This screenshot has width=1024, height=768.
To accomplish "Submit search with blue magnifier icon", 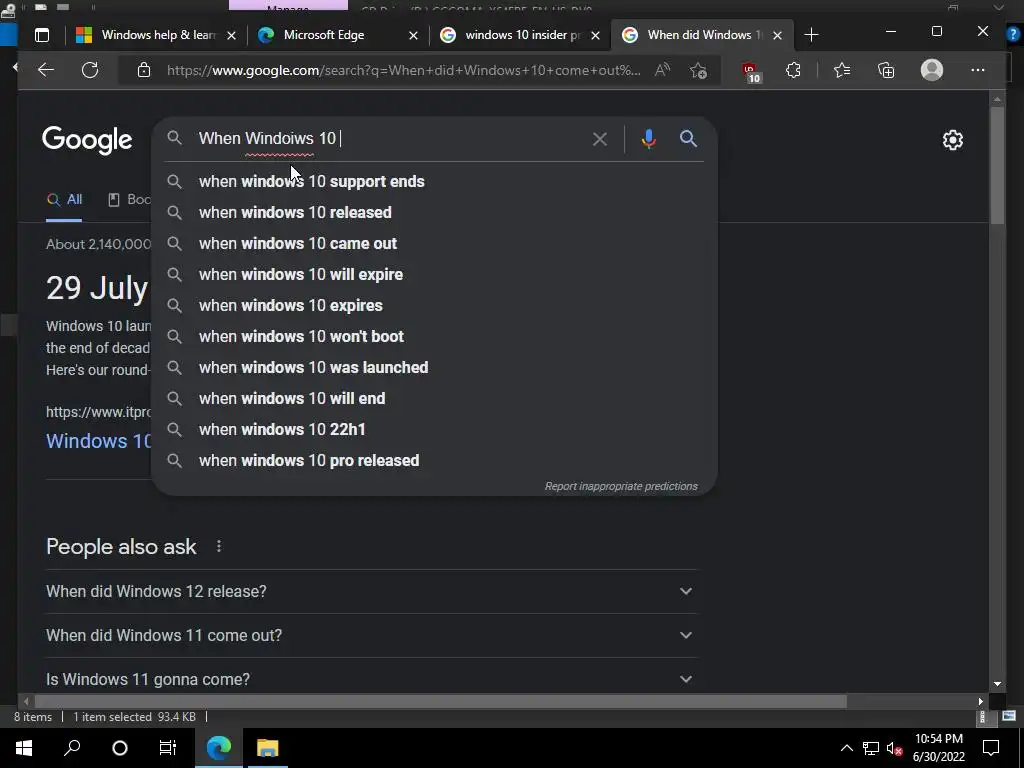I will coord(688,138).
